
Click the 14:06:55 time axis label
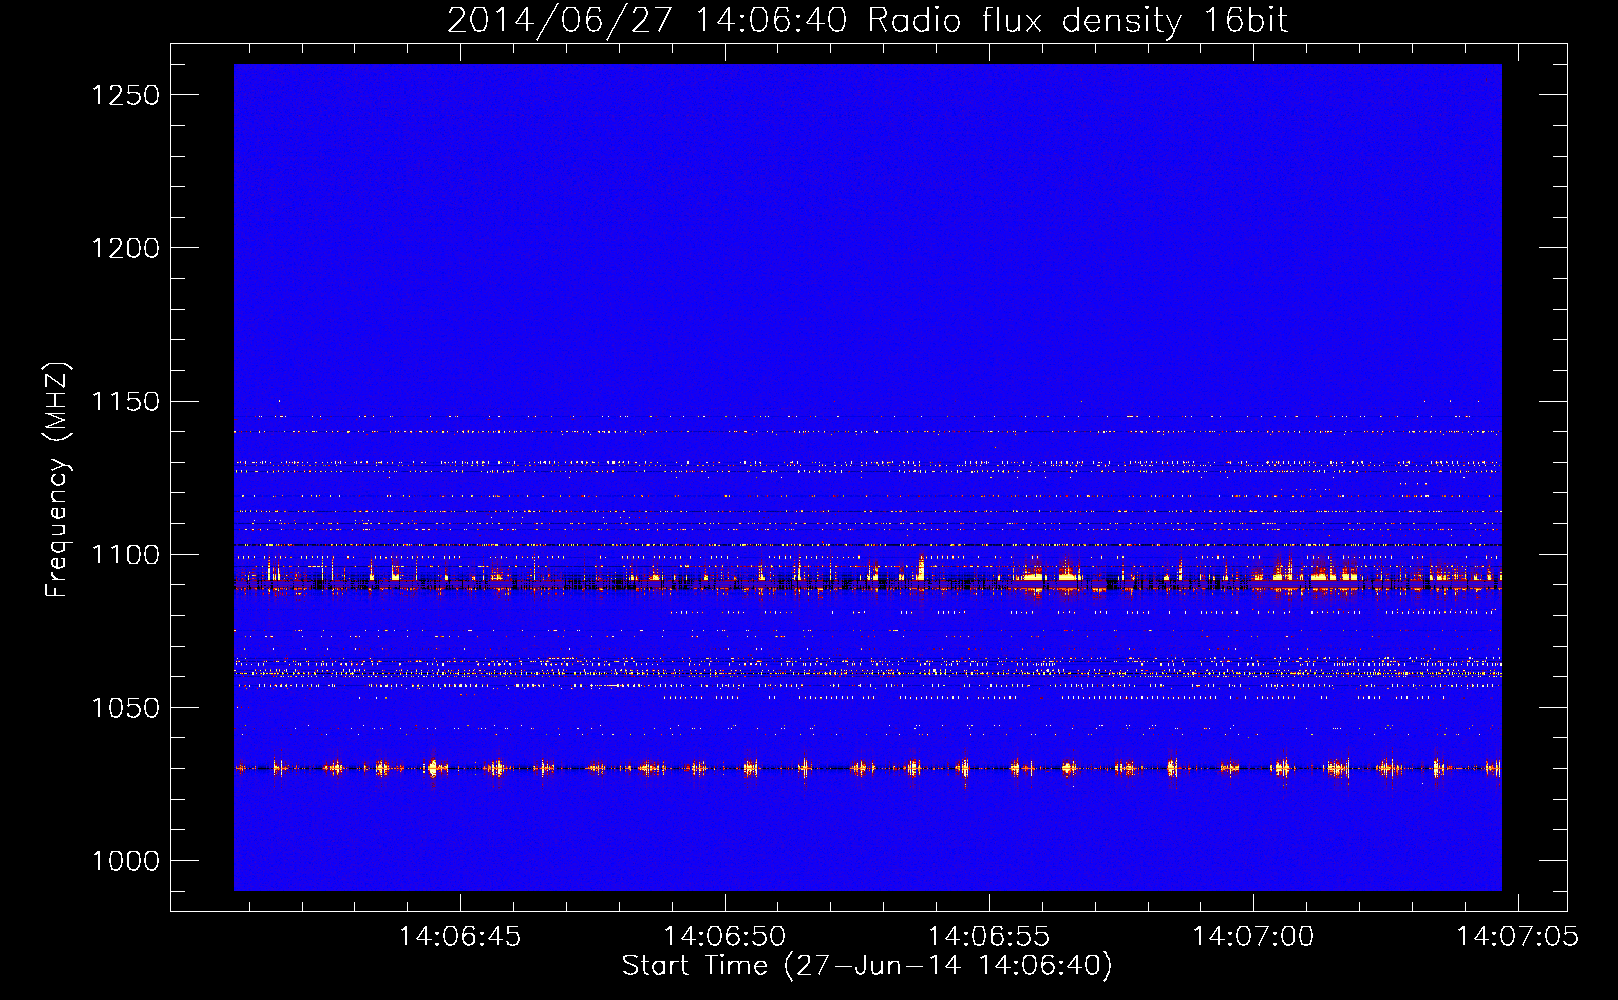click(989, 937)
